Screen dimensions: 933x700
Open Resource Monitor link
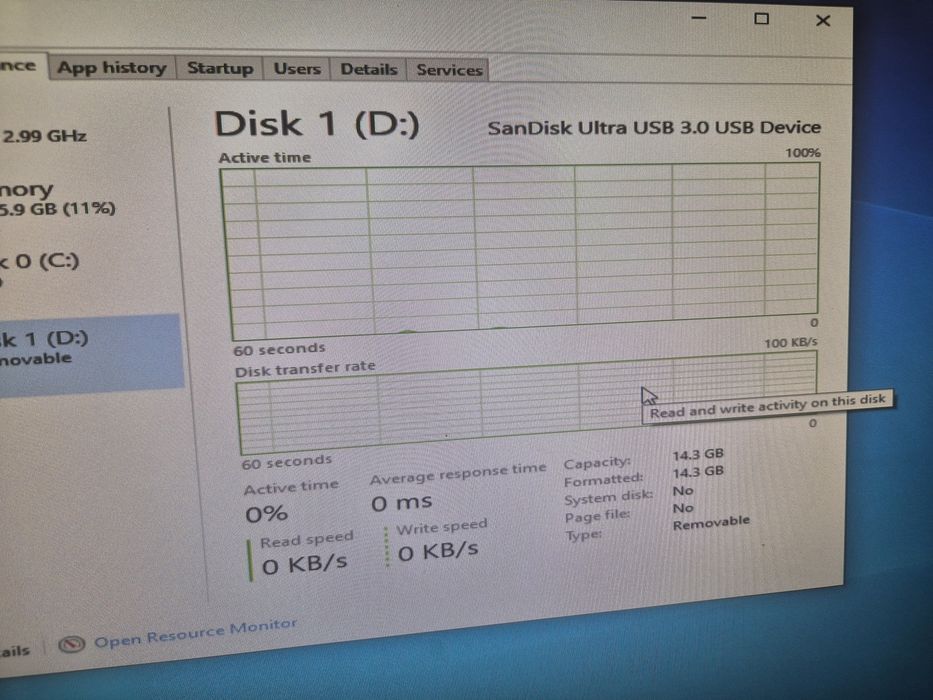tap(195, 633)
